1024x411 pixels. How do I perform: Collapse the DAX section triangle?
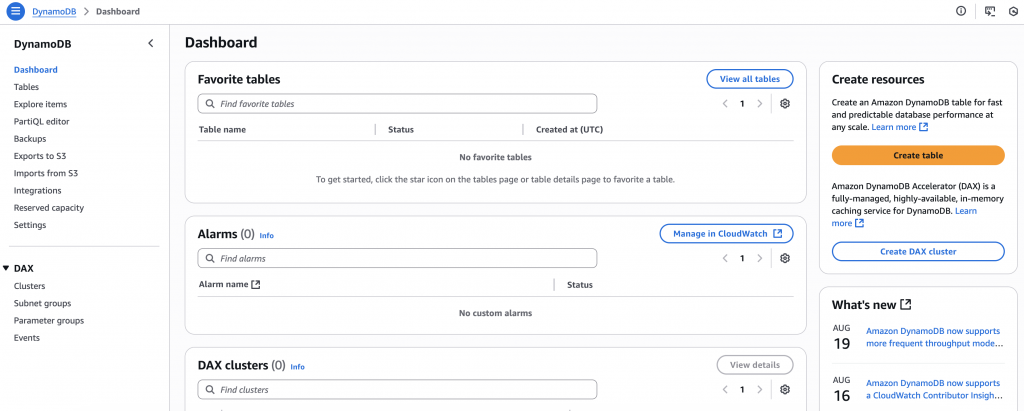tap(6, 268)
